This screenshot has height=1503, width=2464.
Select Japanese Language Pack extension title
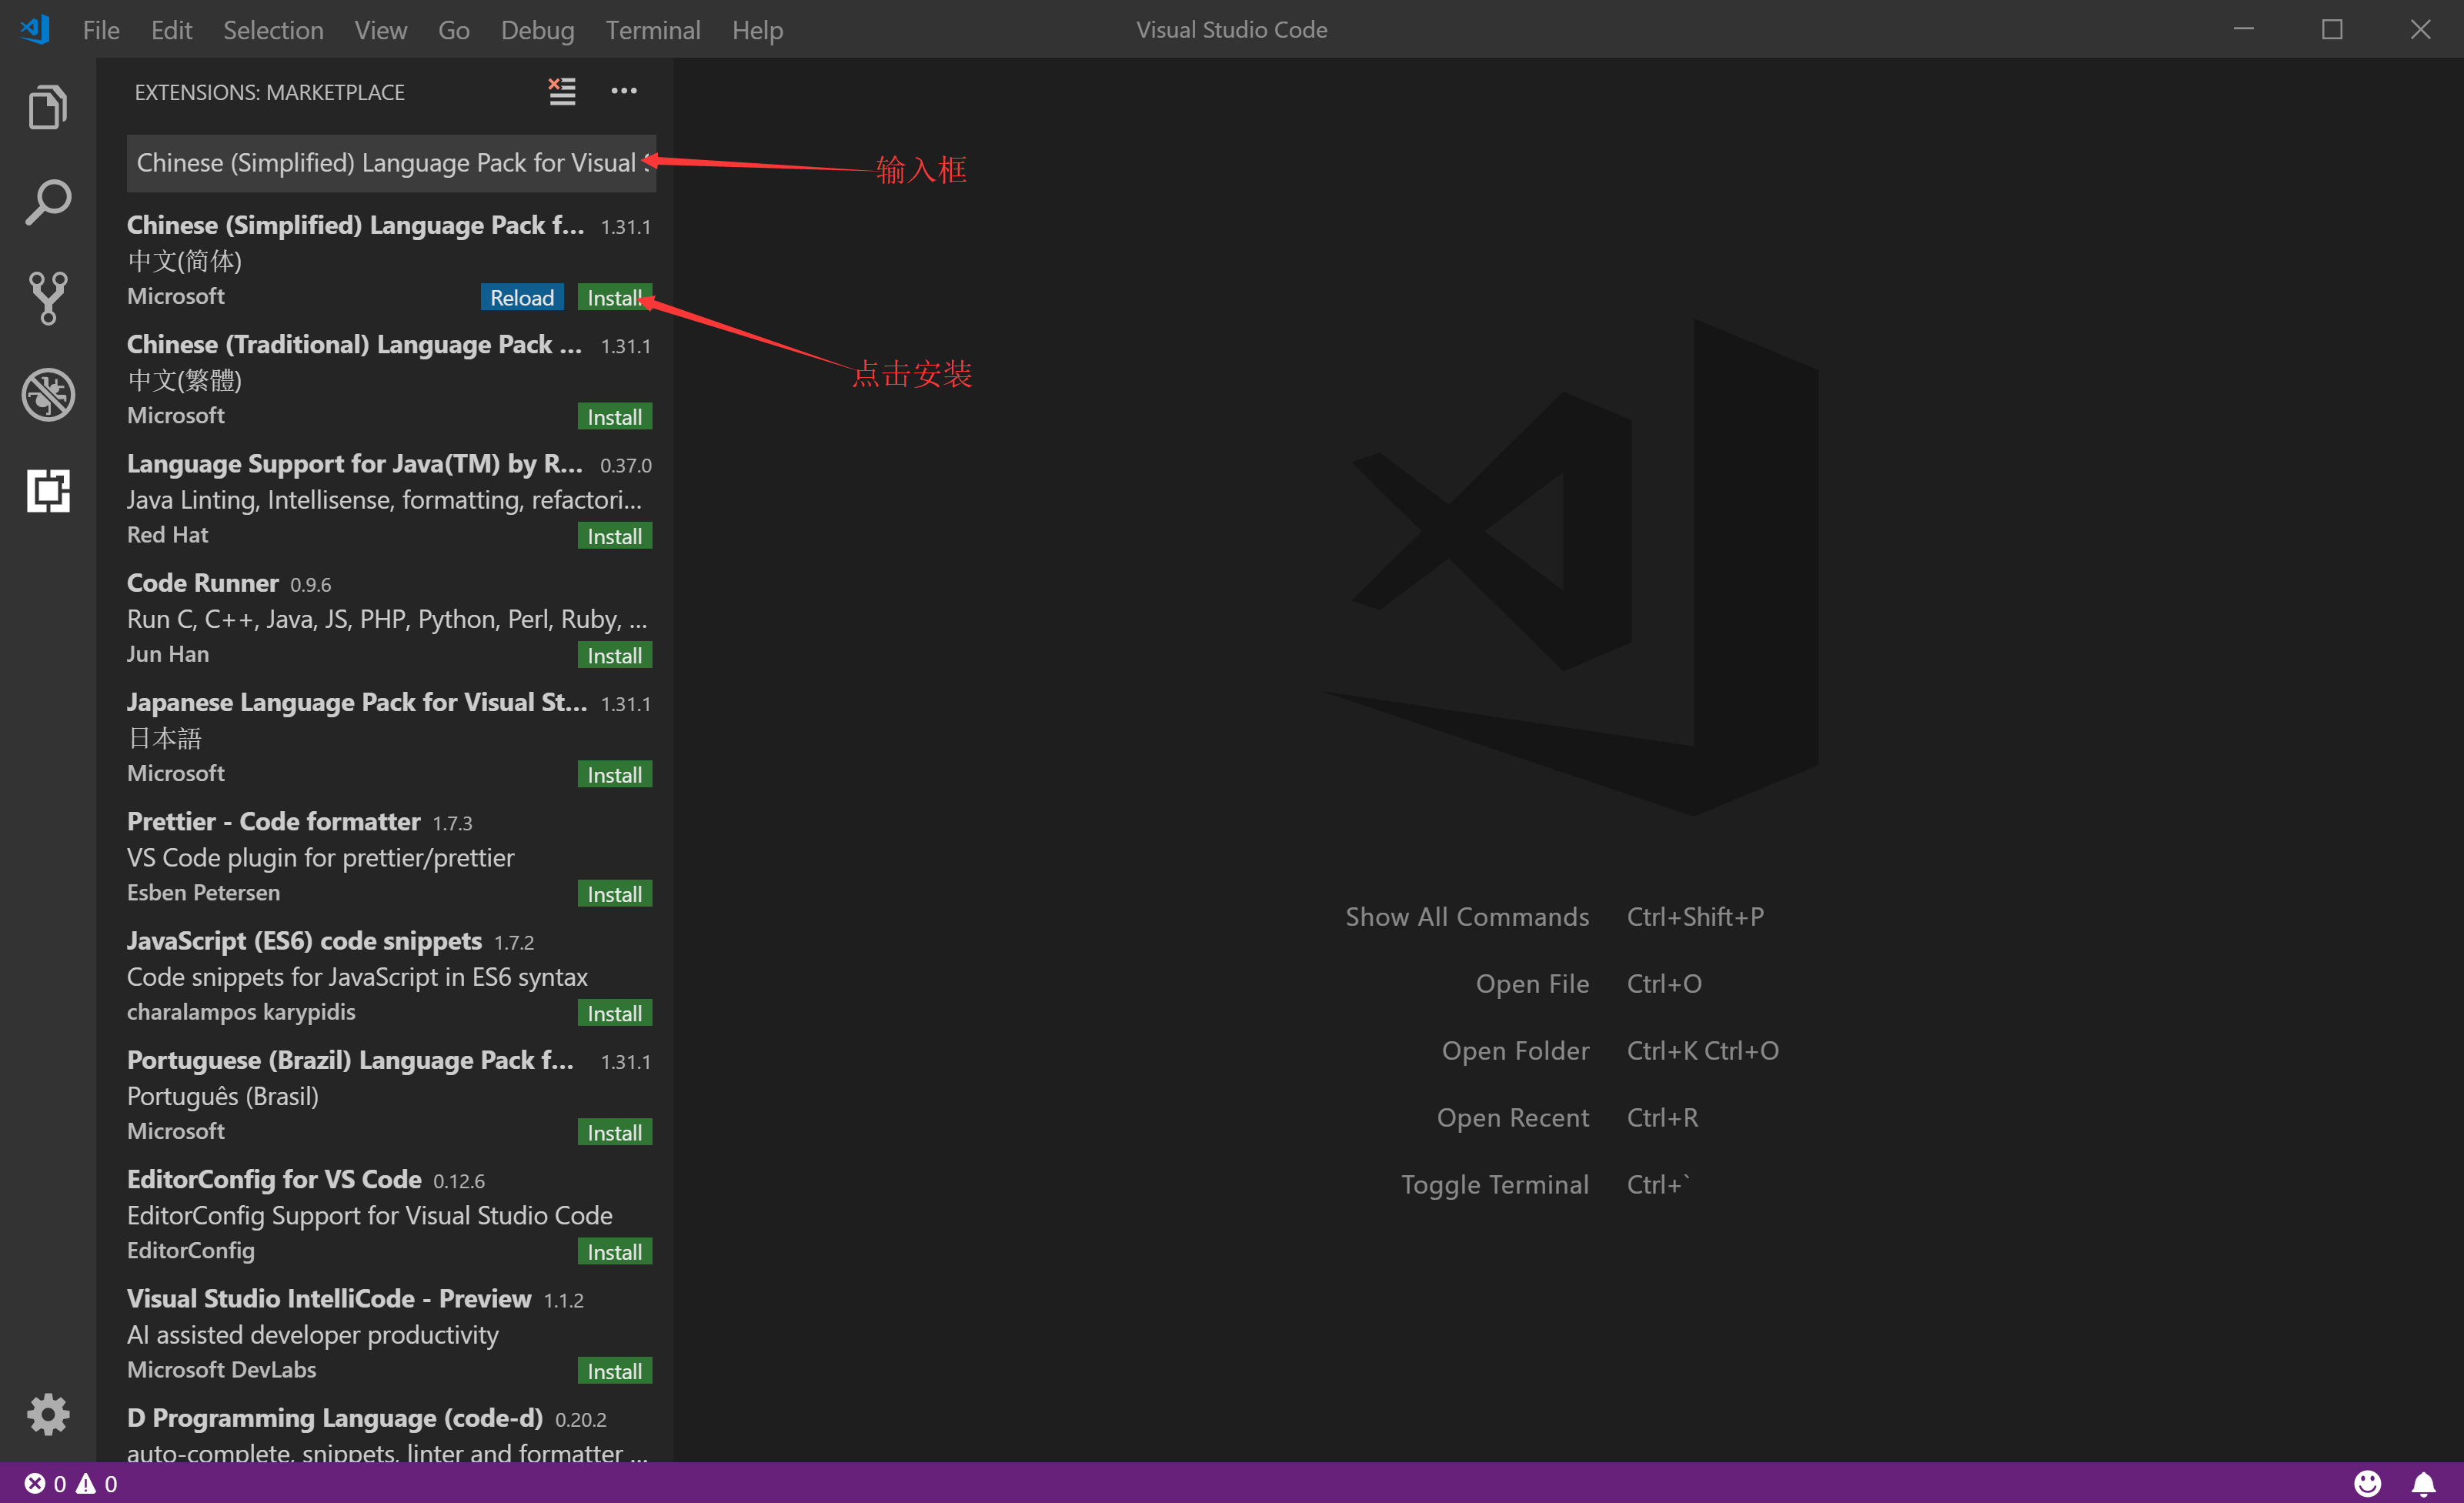[x=357, y=702]
